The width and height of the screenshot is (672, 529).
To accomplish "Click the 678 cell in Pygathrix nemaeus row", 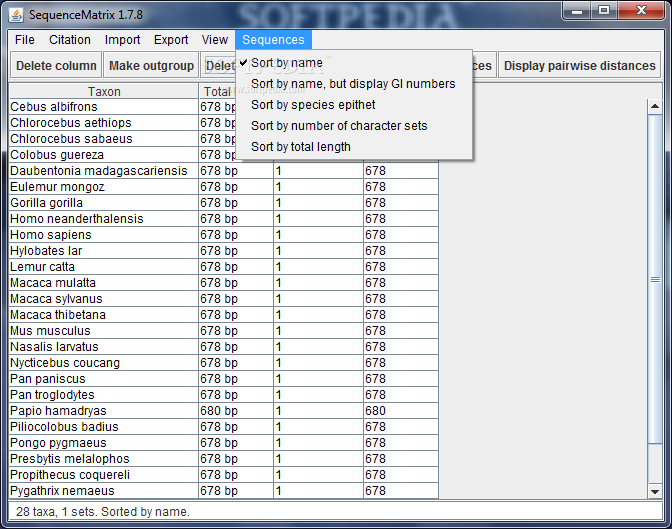I will point(401,491).
